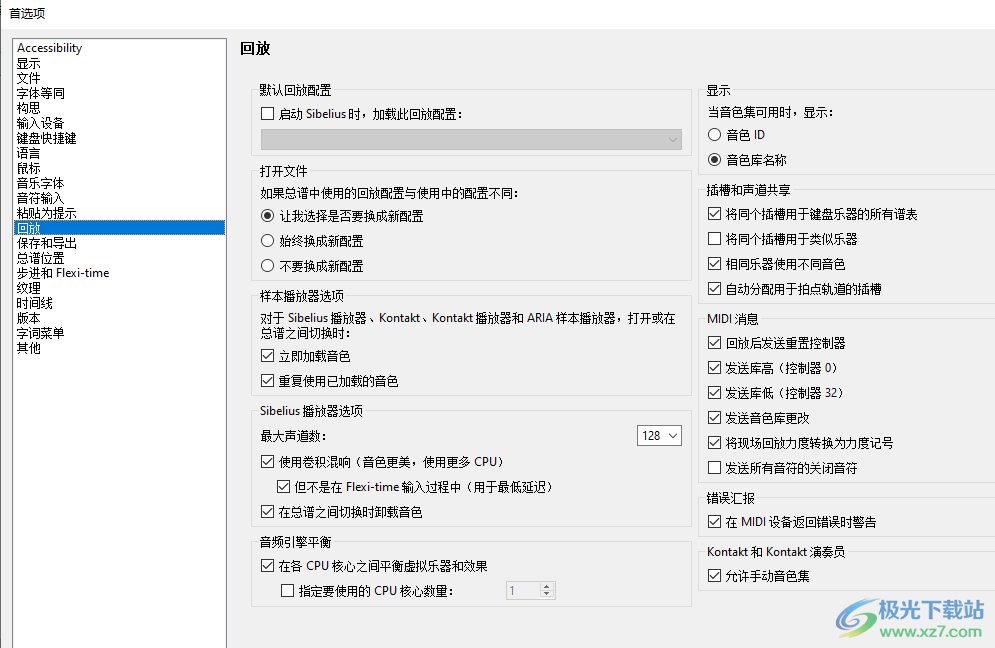Enable loading playback configuration at Sibelius startup
Image resolution: width=995 pixels, height=648 pixels.
point(267,113)
